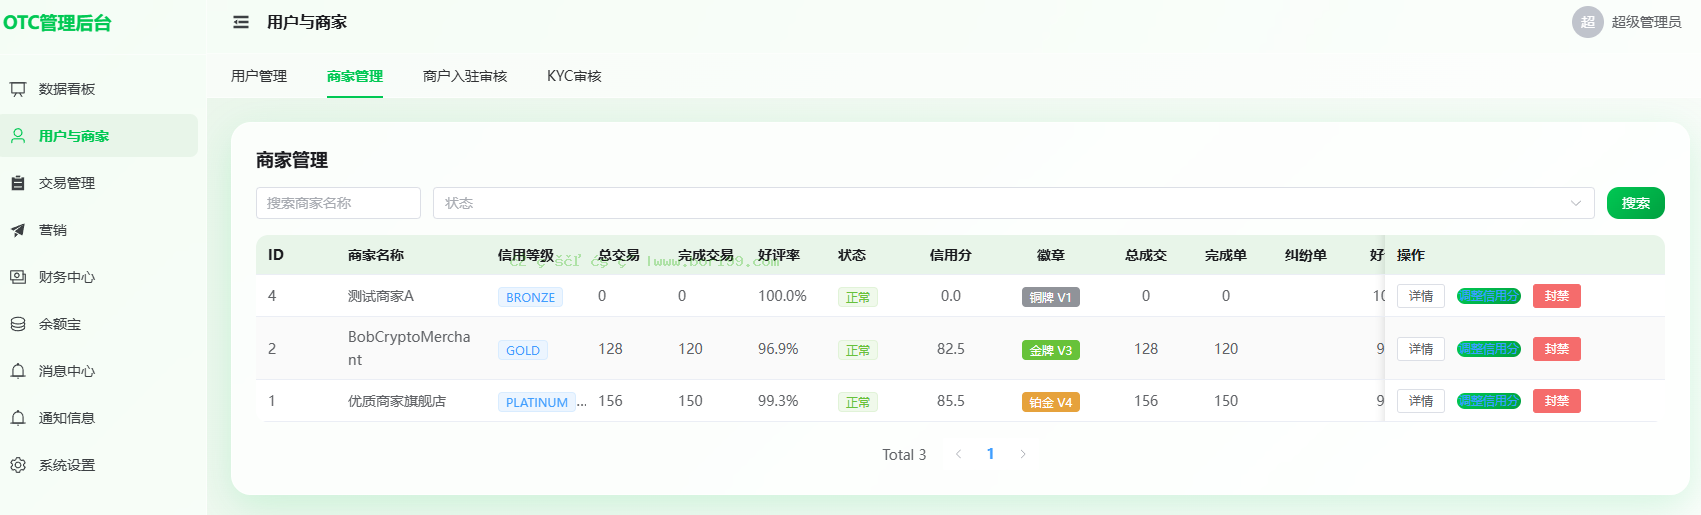Click the 超 admin avatar
The height and width of the screenshot is (515, 1701).
1588,22
